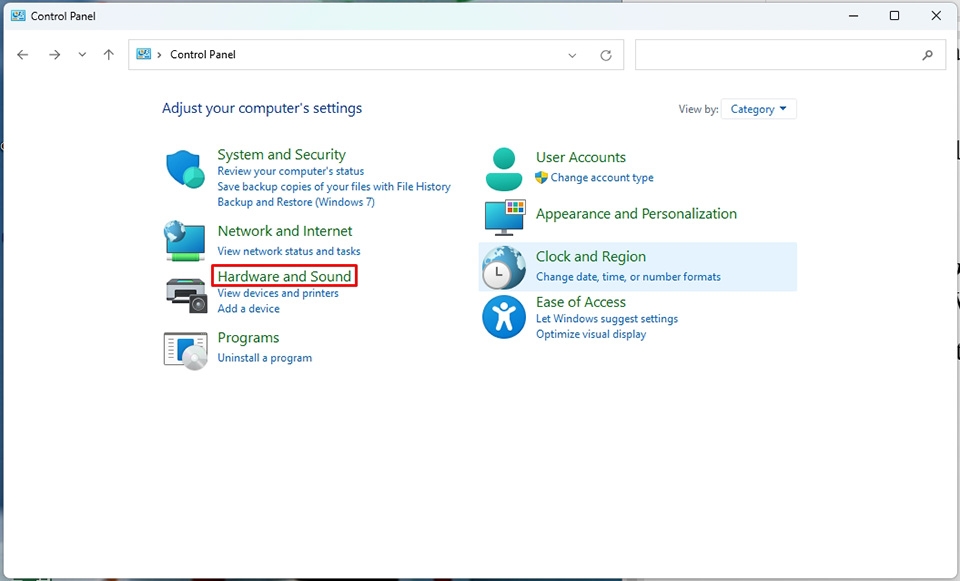Open the User Accounts person icon
Viewport: 960px width, 581px height.
click(x=504, y=169)
